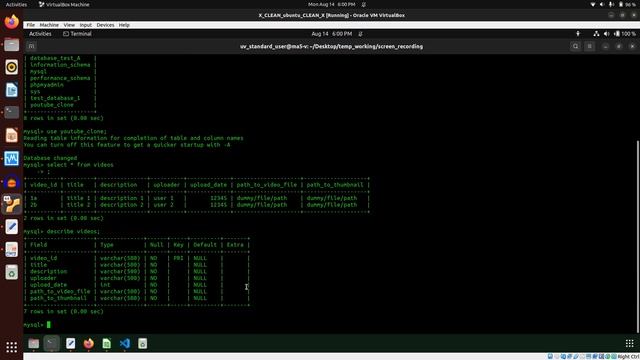
Task: Open the Trash in the guest taskbar
Action: pos(142,344)
